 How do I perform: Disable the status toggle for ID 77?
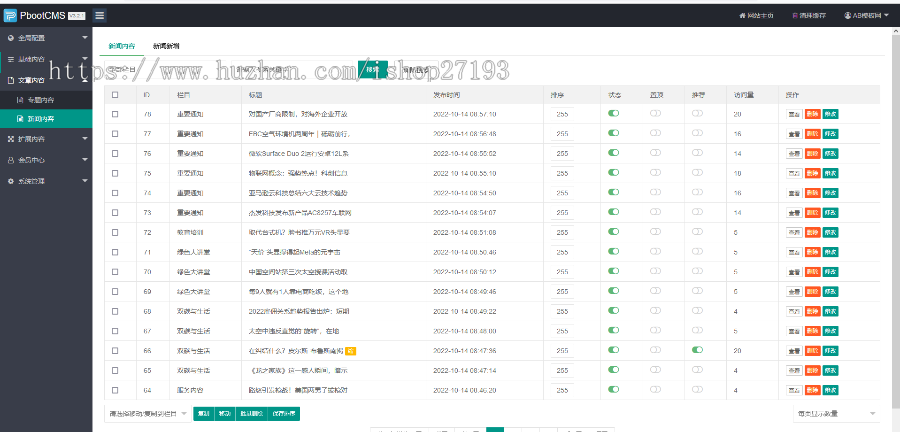(x=614, y=133)
